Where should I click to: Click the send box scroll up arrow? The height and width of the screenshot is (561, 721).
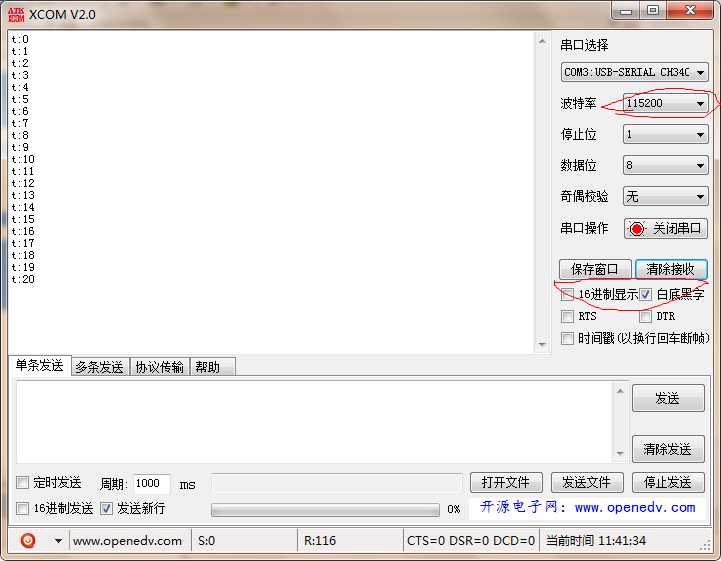pyautogui.click(x=620, y=391)
